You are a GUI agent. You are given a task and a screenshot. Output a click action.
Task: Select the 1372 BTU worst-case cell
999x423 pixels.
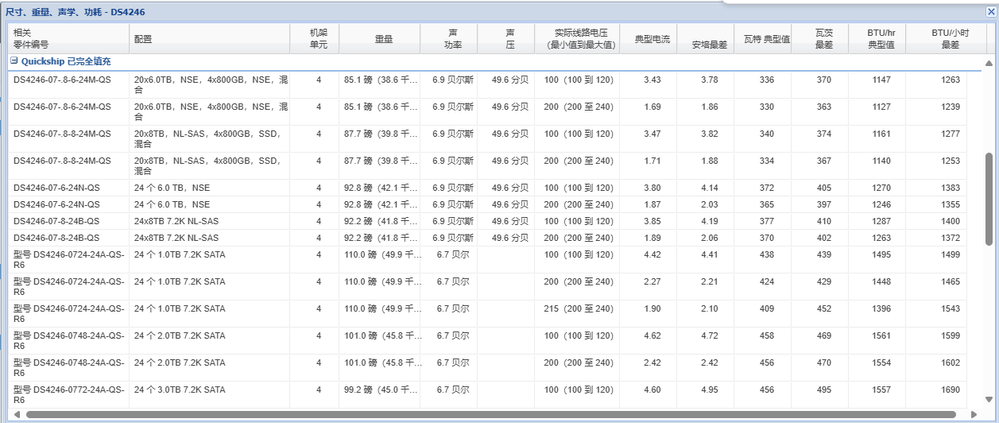(950, 238)
